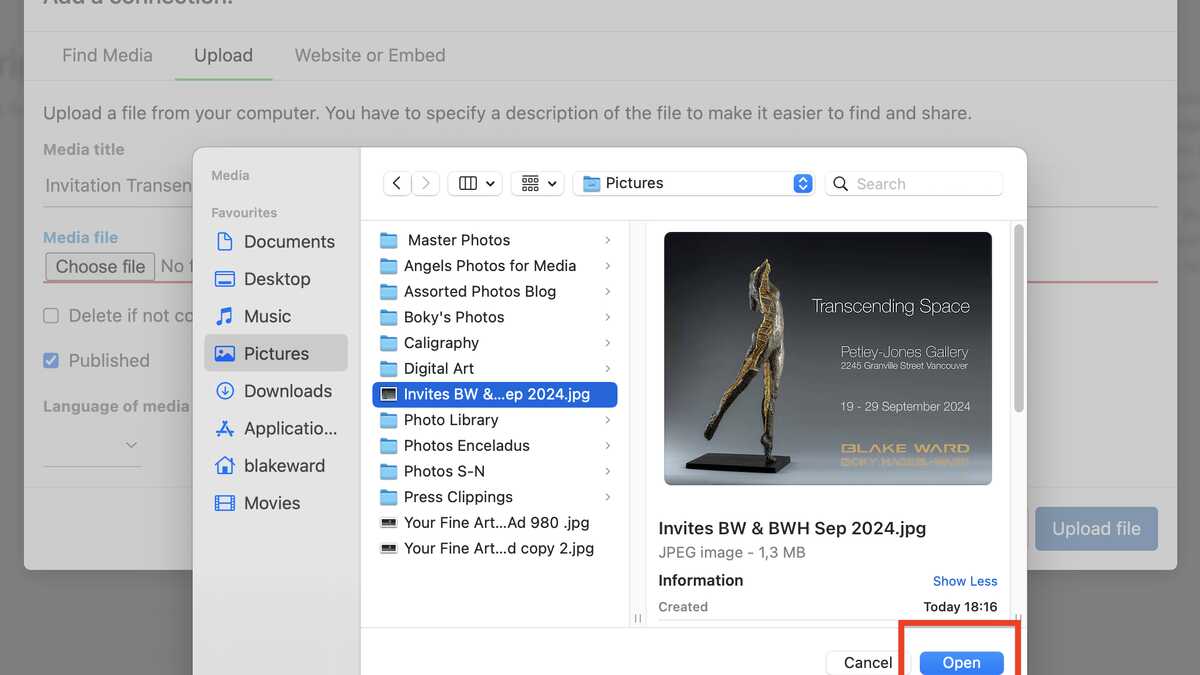Select Downloads in the sidebar
The width and height of the screenshot is (1200, 675).
point(276,391)
